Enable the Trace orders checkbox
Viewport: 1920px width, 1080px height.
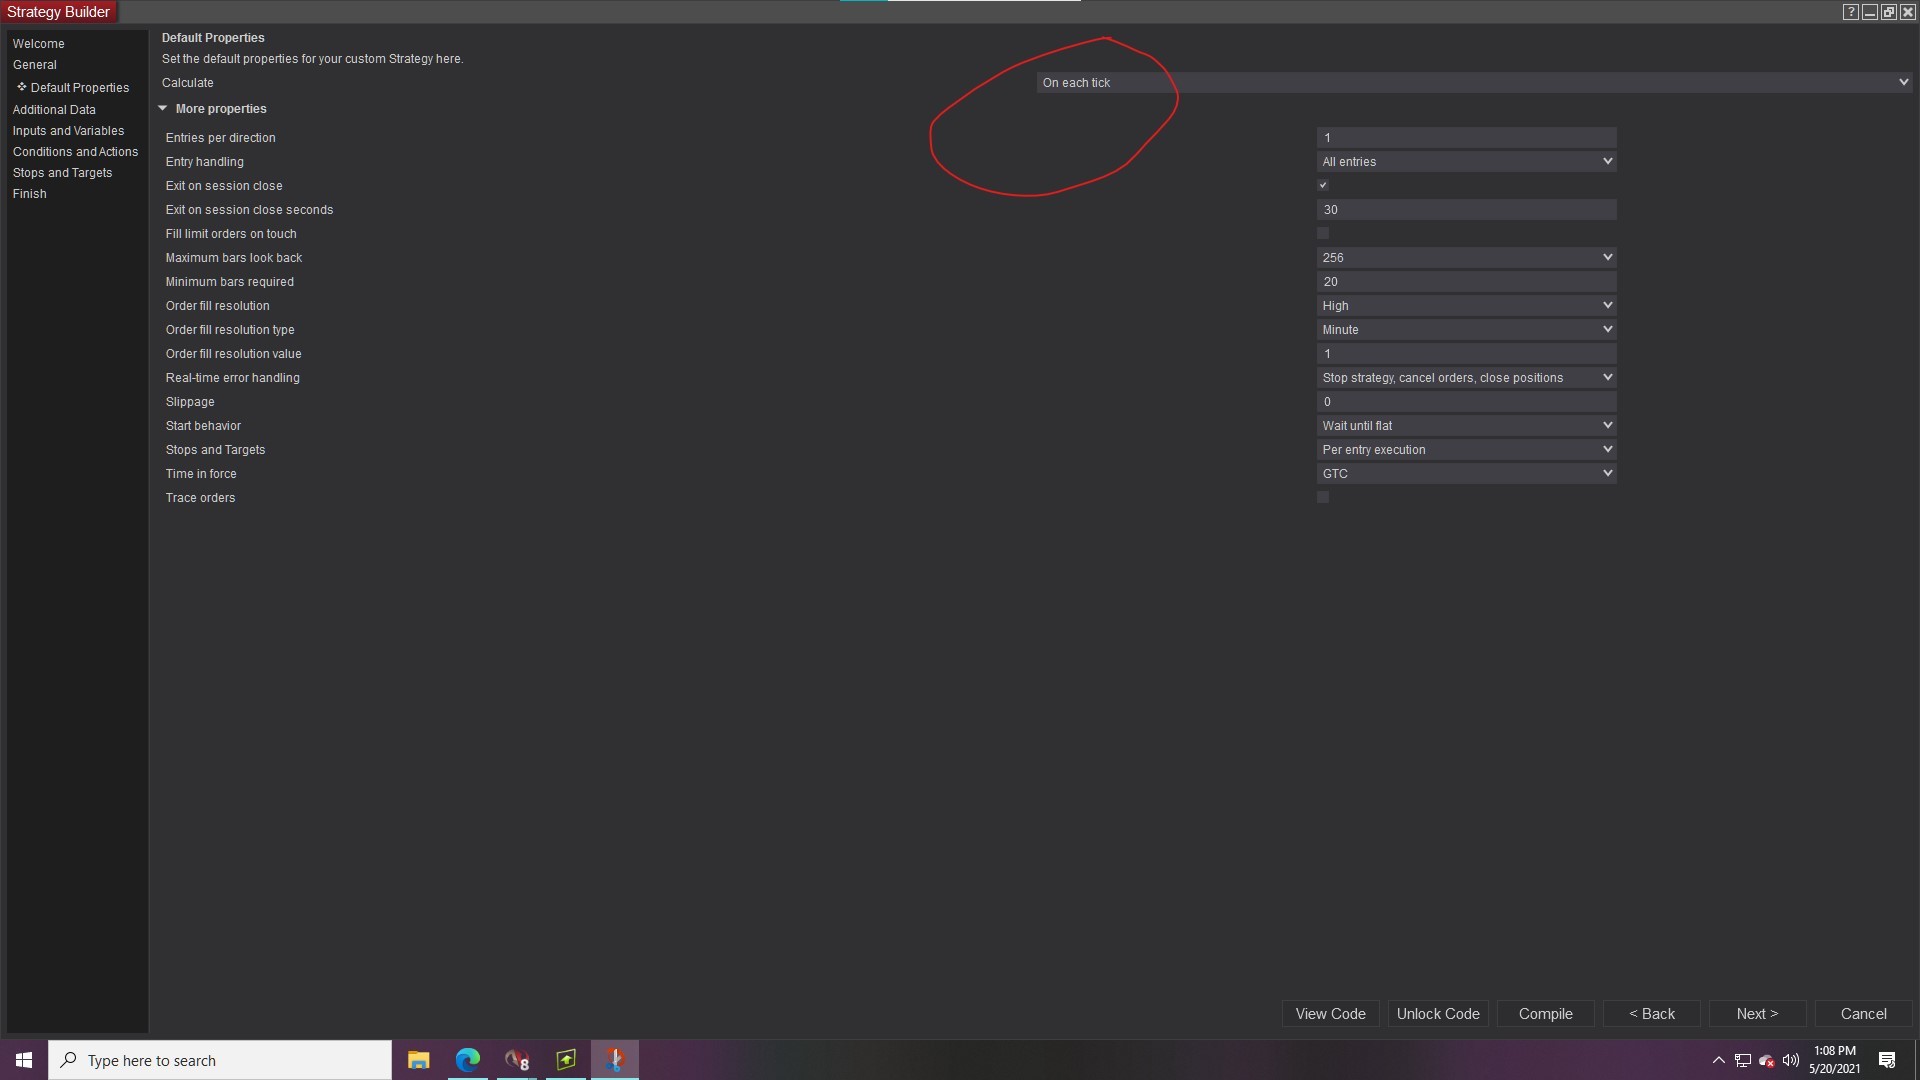(x=1323, y=498)
